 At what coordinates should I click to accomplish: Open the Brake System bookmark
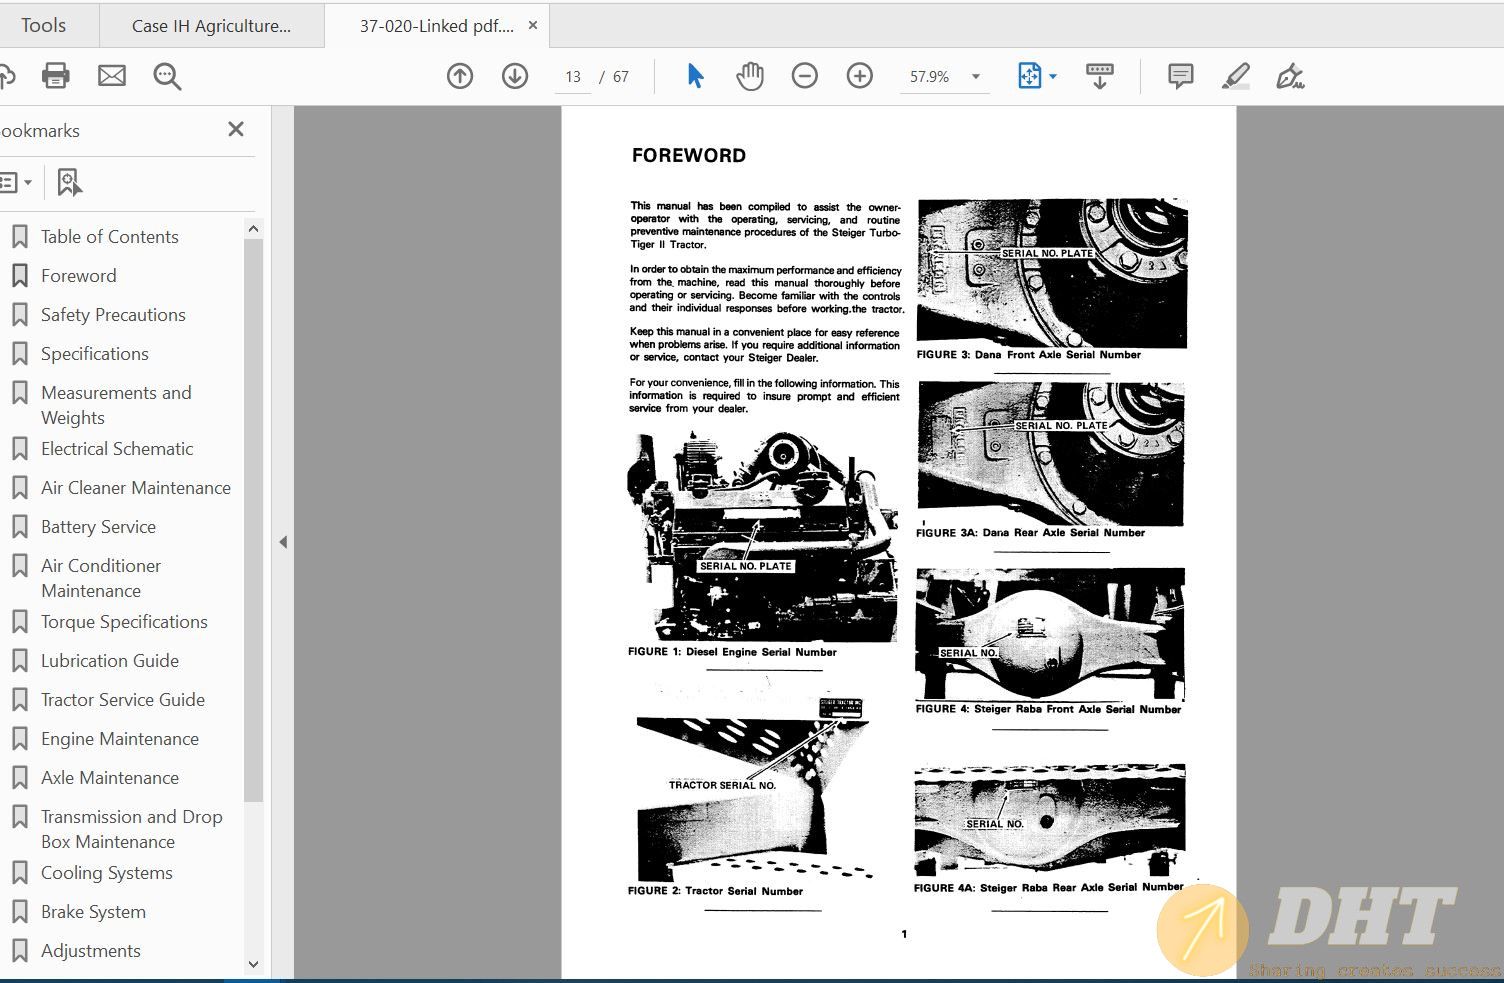pyautogui.click(x=93, y=912)
